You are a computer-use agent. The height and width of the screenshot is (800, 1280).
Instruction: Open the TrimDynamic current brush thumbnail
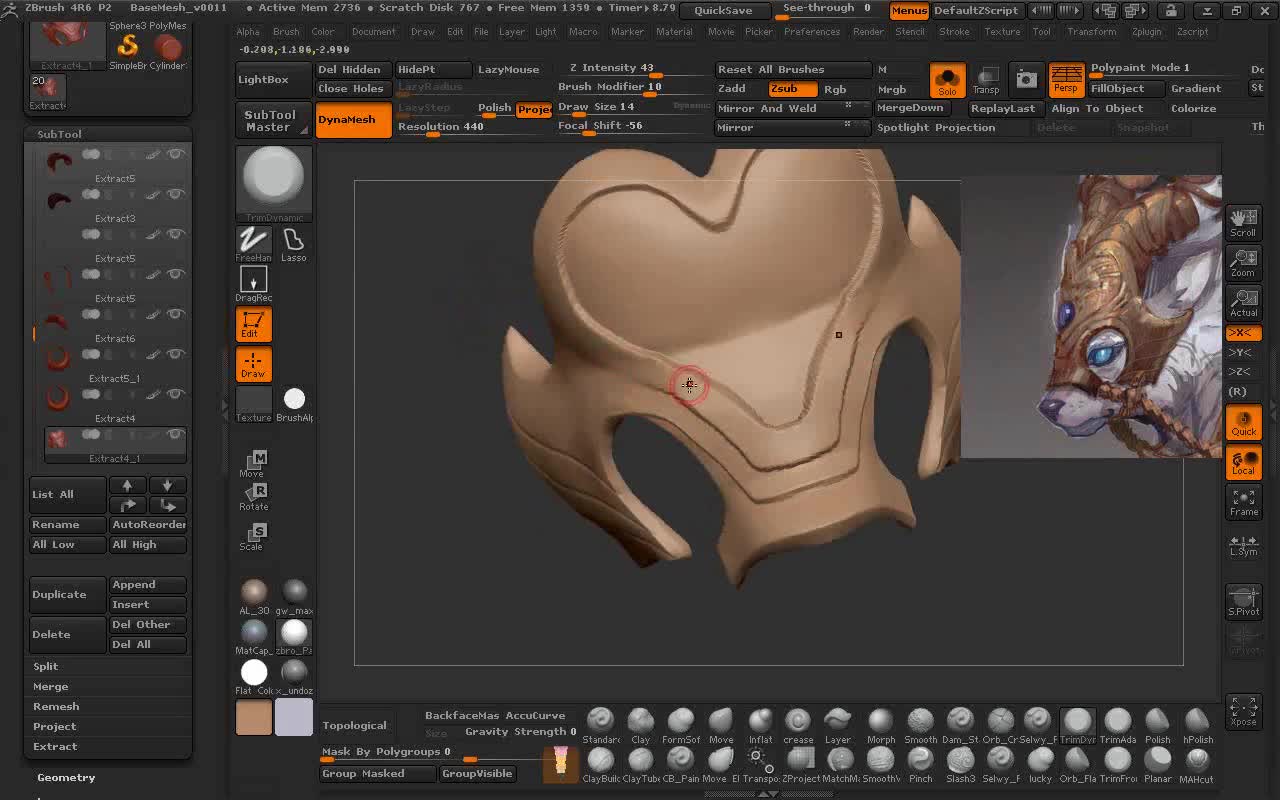[x=274, y=183]
